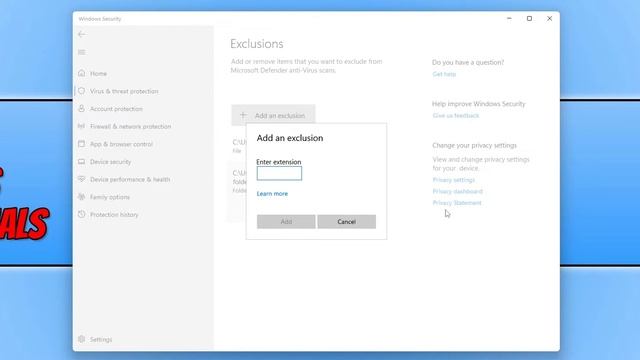Open the Learn more link
This screenshot has height=360, width=640.
[x=272, y=193]
